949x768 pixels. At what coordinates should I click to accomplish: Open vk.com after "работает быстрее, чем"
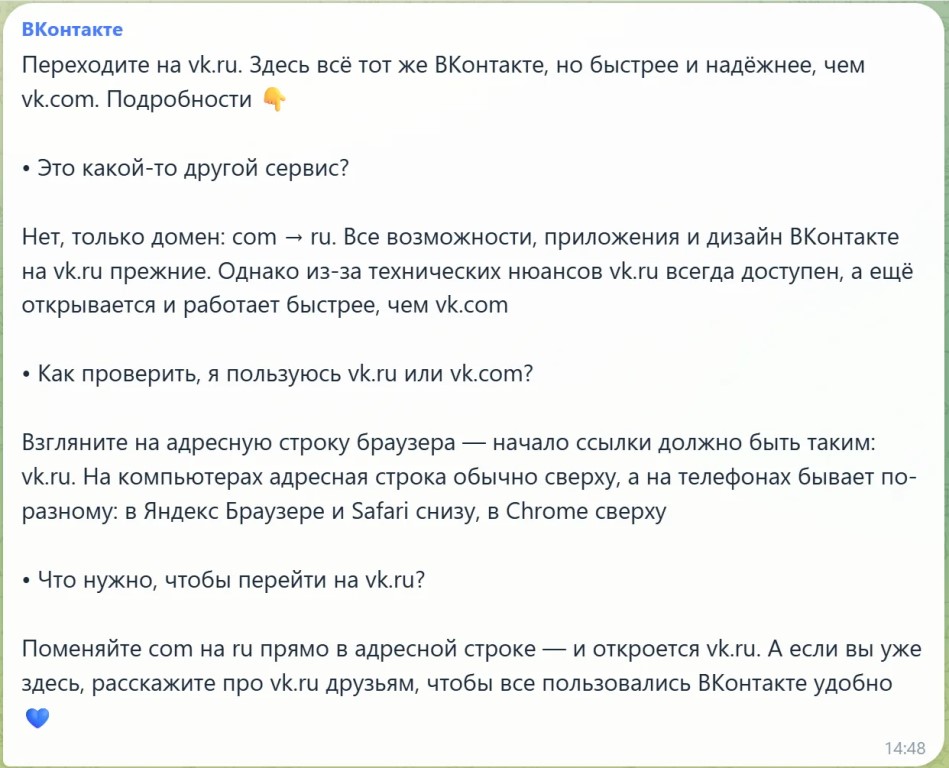pyautogui.click(x=471, y=305)
